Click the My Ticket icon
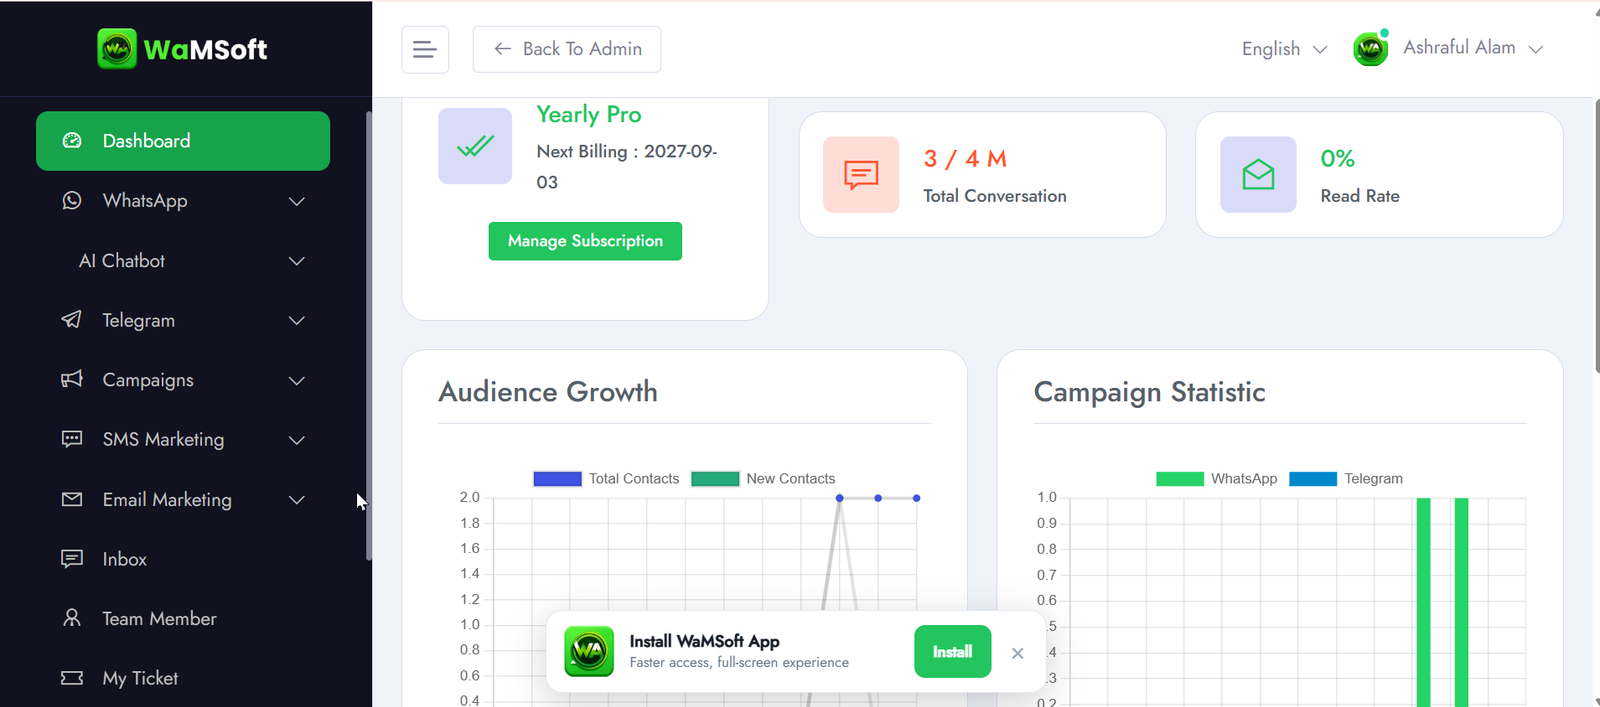 pyautogui.click(x=72, y=678)
